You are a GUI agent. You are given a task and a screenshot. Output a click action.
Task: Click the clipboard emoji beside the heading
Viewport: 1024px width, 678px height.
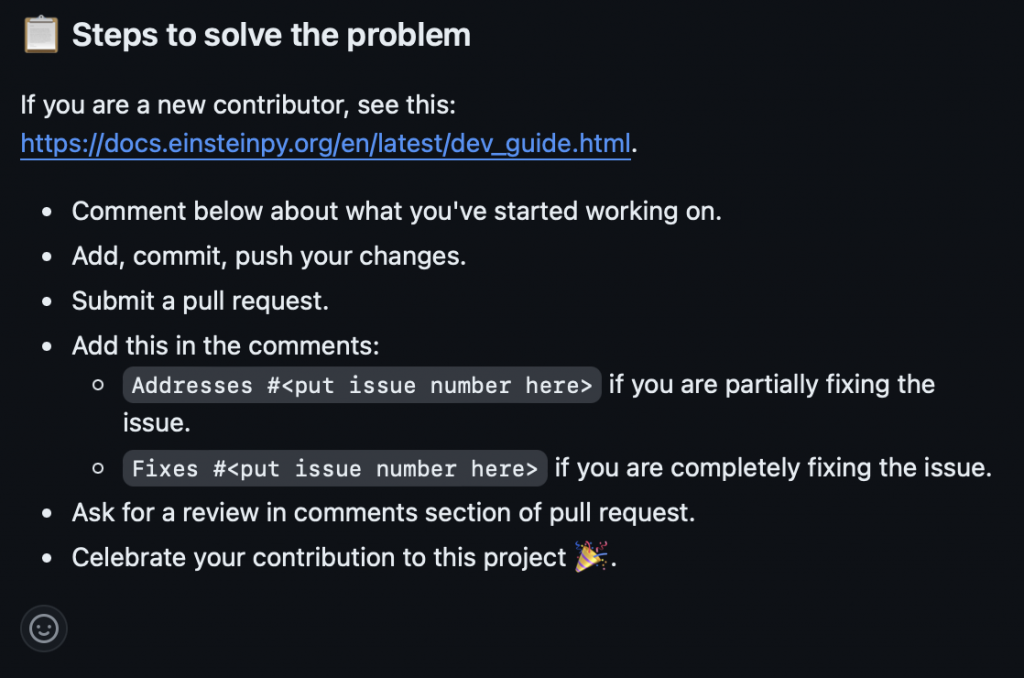pos(41,35)
